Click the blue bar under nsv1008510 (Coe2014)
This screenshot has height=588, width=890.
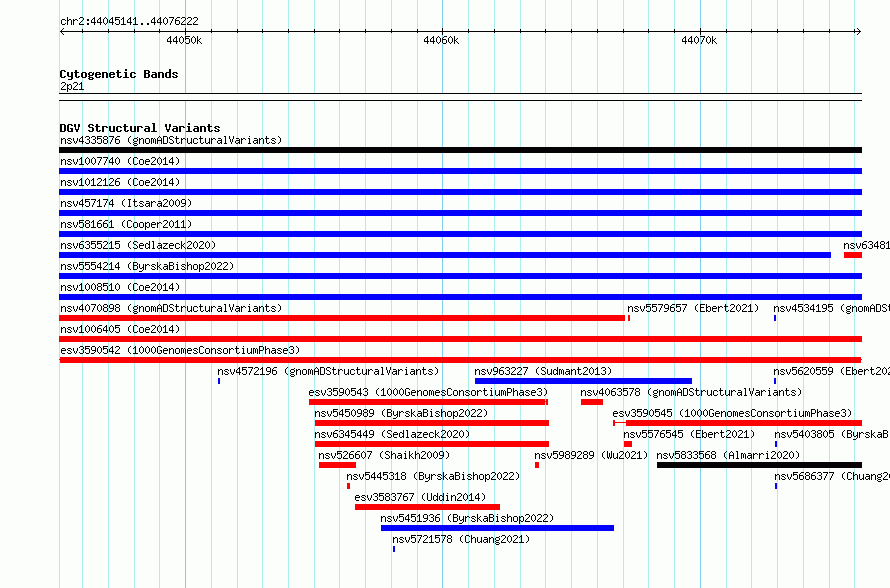click(x=460, y=297)
